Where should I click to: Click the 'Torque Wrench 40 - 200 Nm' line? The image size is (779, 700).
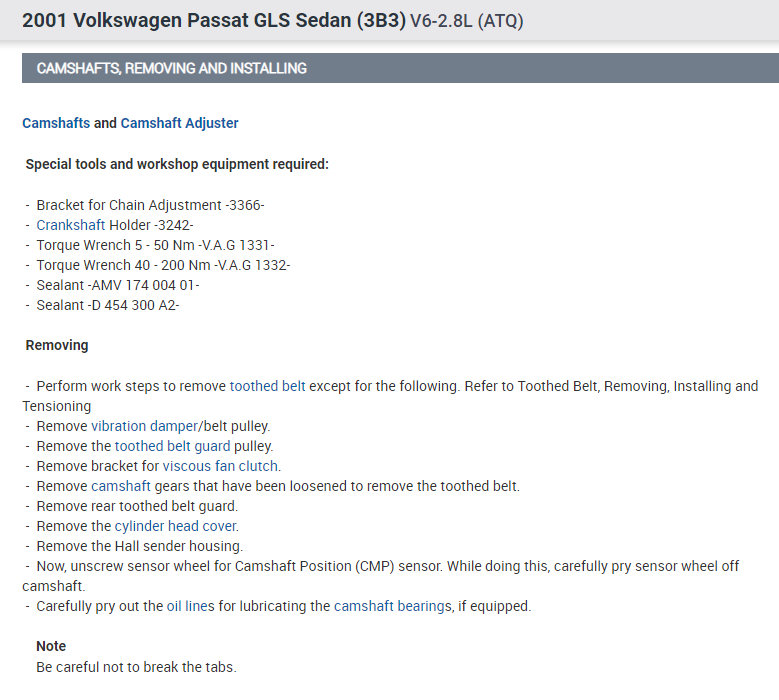point(163,265)
